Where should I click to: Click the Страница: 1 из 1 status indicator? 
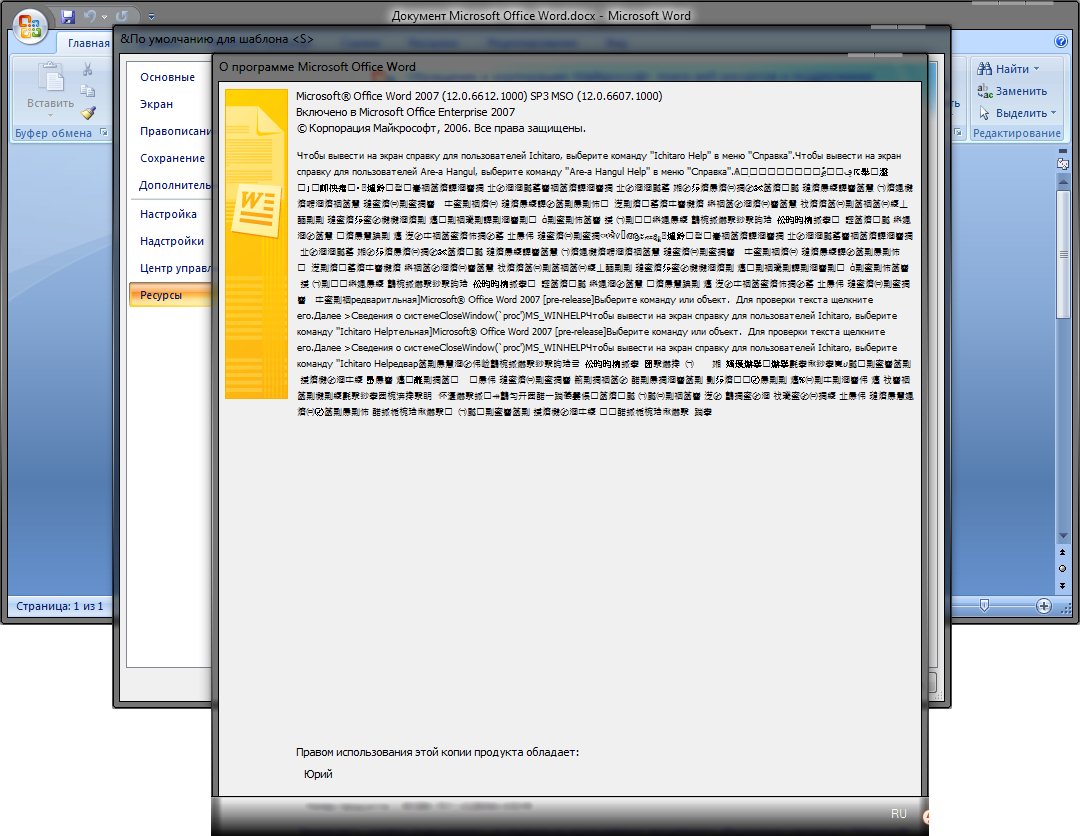pos(59,606)
